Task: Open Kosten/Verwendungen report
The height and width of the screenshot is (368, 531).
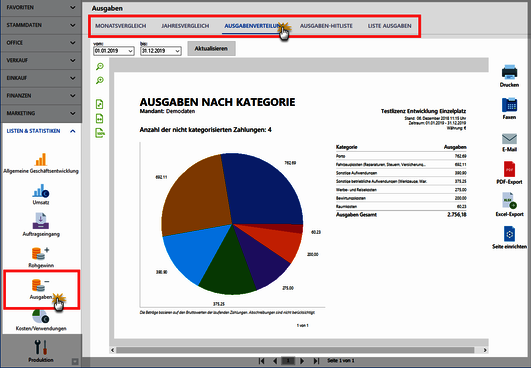Action: click(41, 320)
